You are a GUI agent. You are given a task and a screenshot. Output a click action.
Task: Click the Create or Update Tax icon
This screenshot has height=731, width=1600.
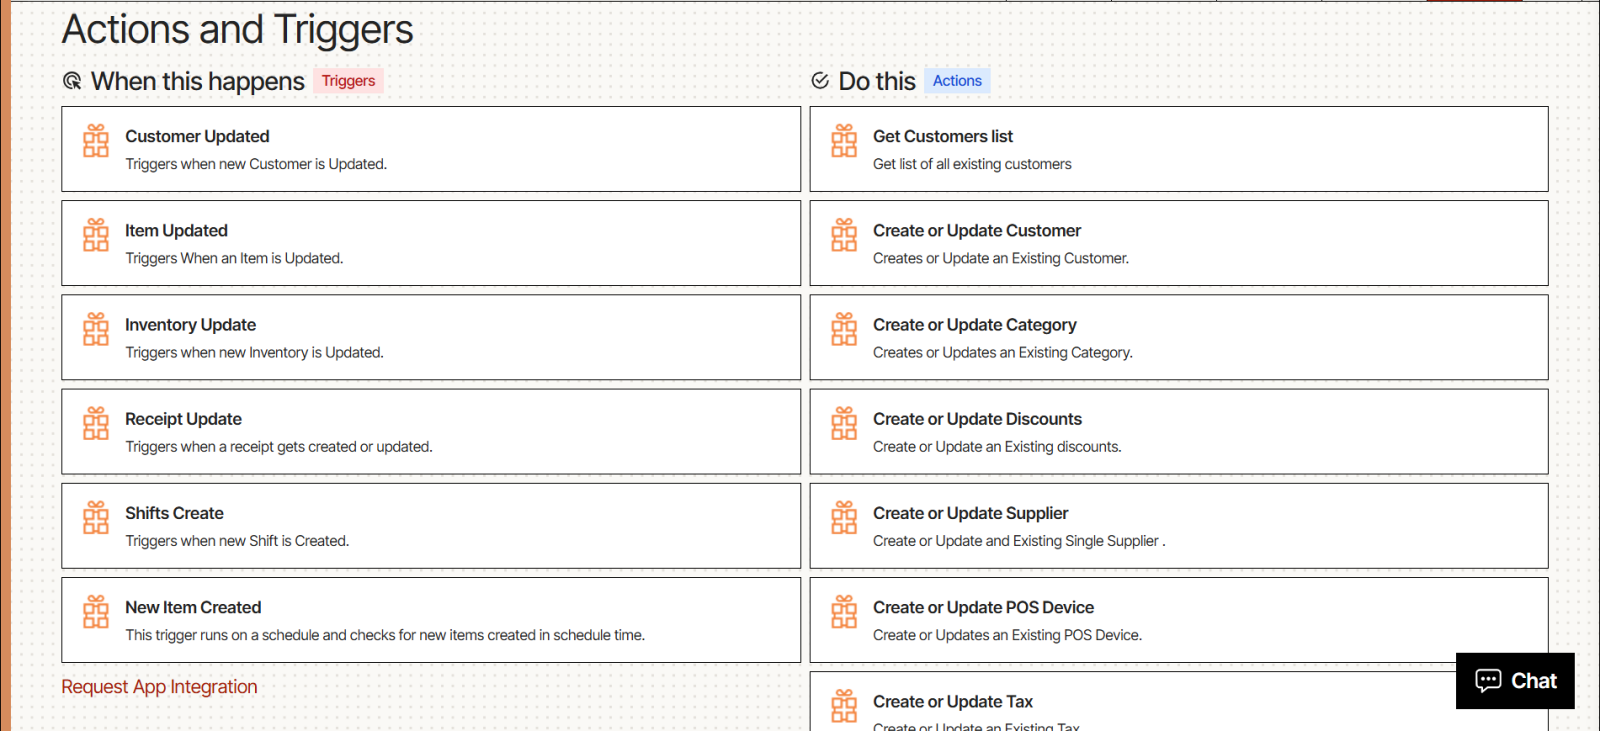844,706
